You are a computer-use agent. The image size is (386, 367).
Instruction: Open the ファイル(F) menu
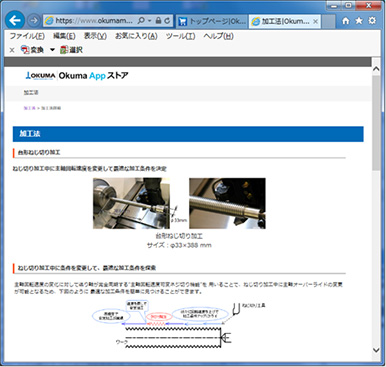(27, 36)
